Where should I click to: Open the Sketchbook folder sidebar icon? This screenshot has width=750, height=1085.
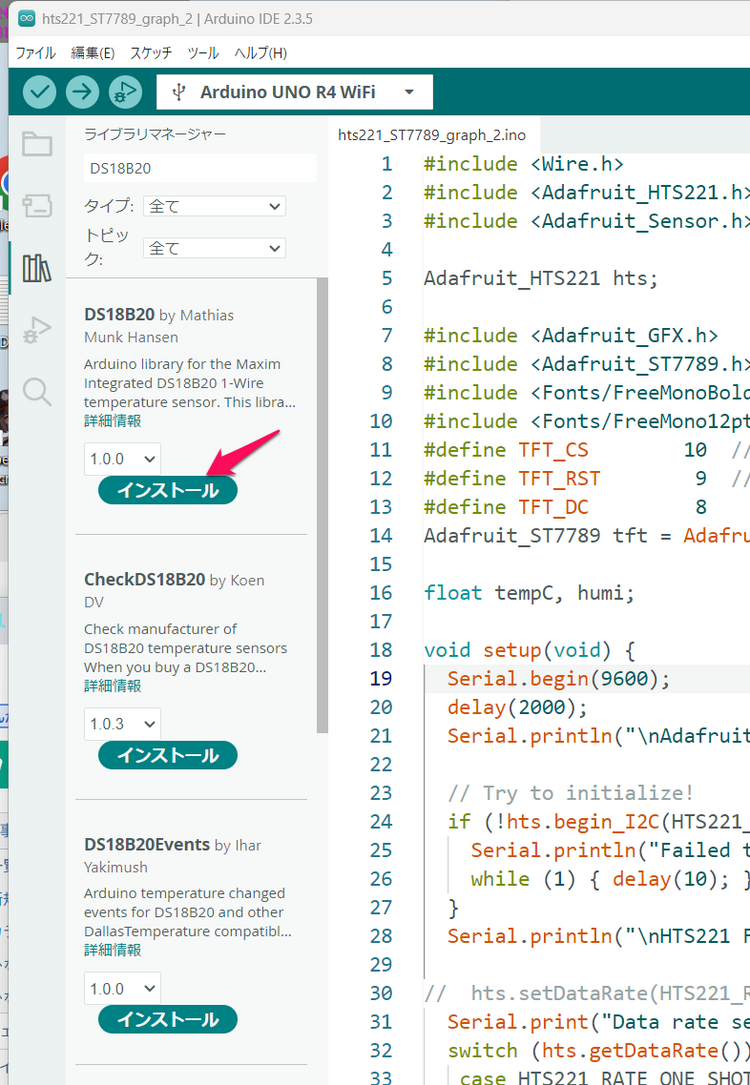tap(37, 144)
